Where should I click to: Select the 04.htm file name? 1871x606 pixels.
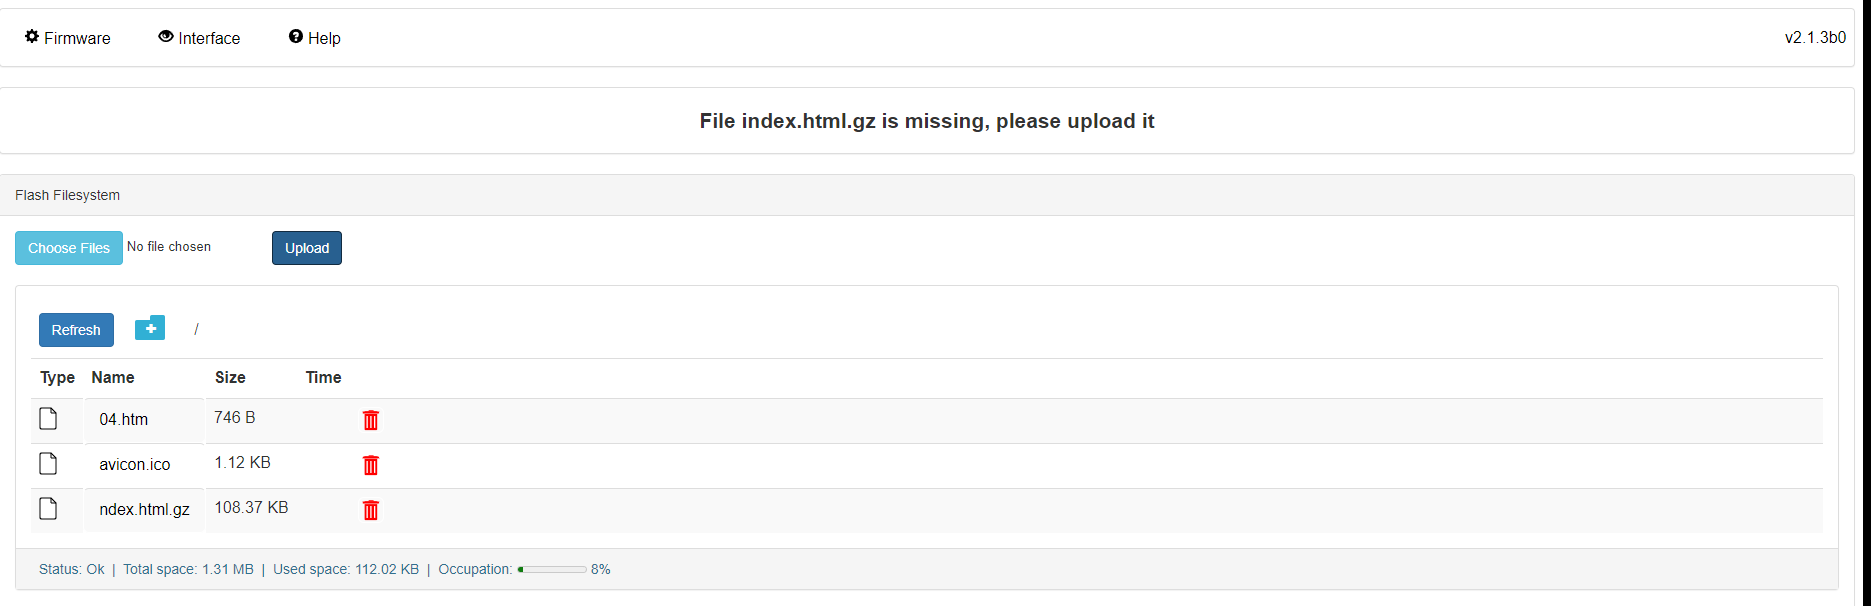[x=124, y=419]
